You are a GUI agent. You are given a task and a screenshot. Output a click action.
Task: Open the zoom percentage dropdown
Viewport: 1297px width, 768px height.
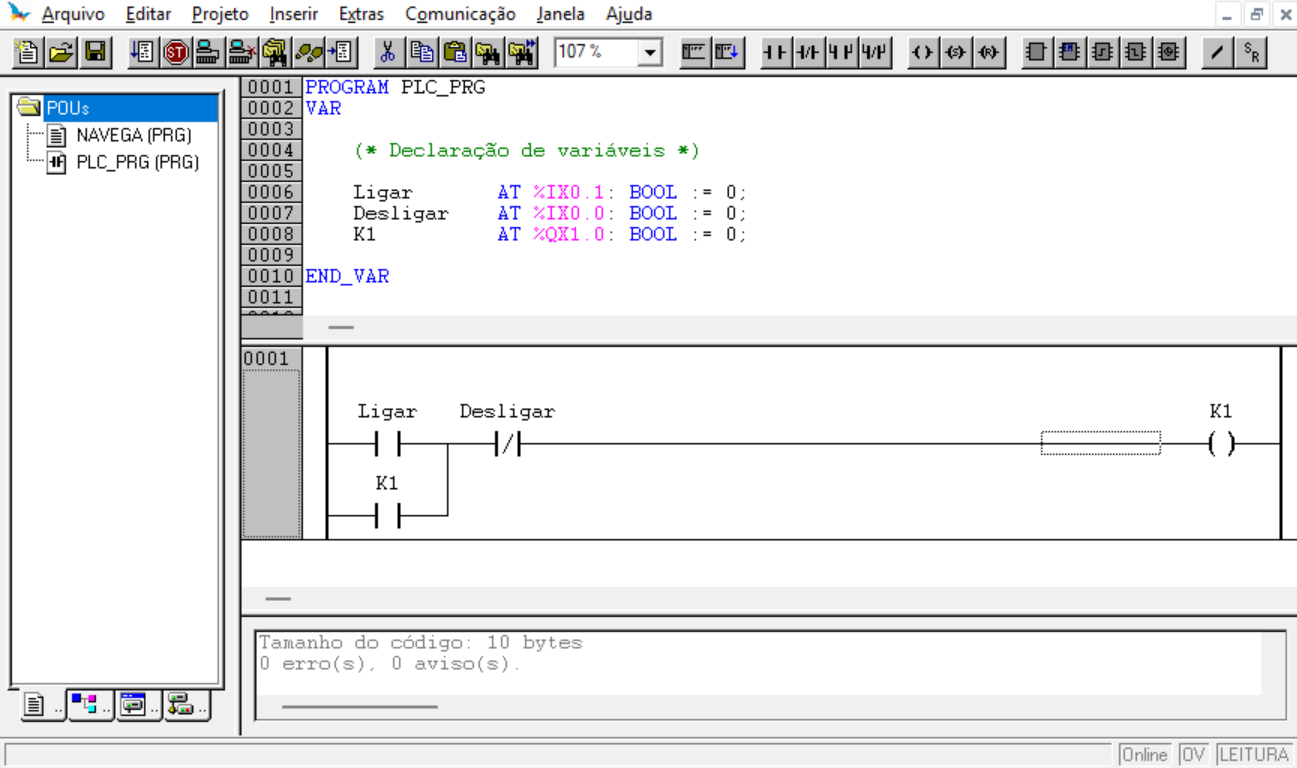pos(650,52)
